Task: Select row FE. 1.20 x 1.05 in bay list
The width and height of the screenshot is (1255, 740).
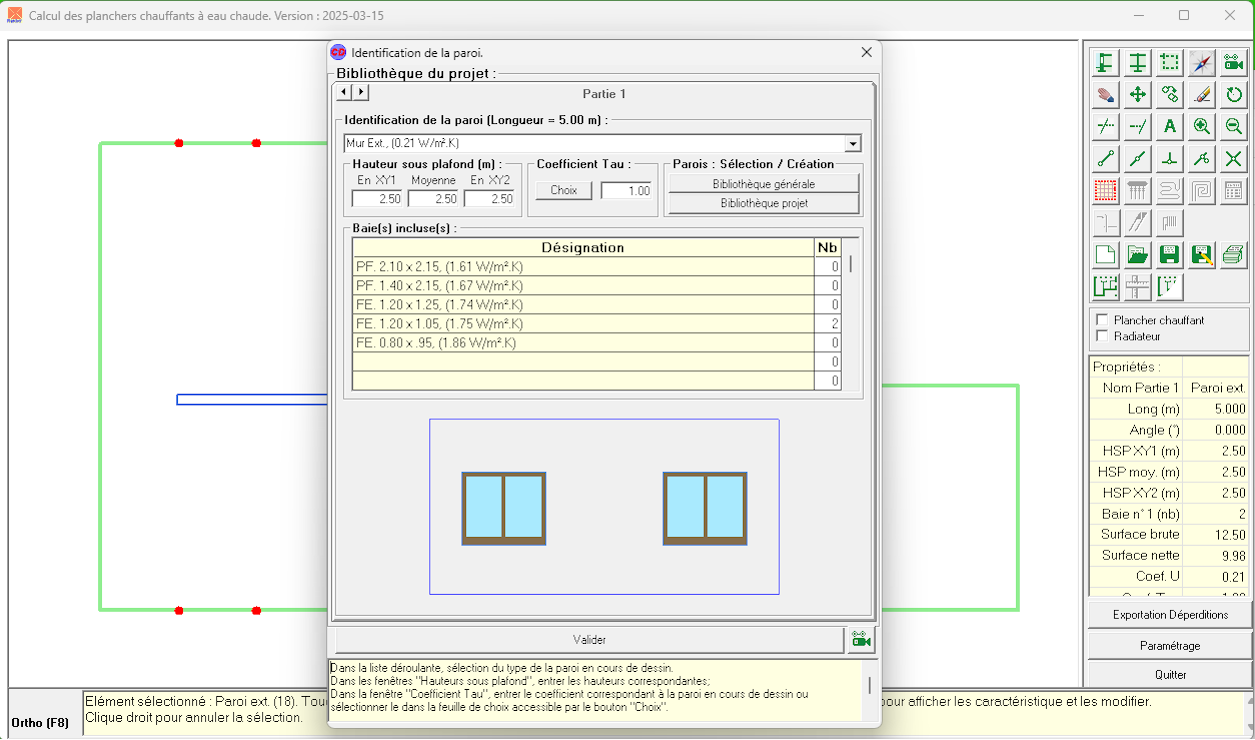Action: coord(582,324)
